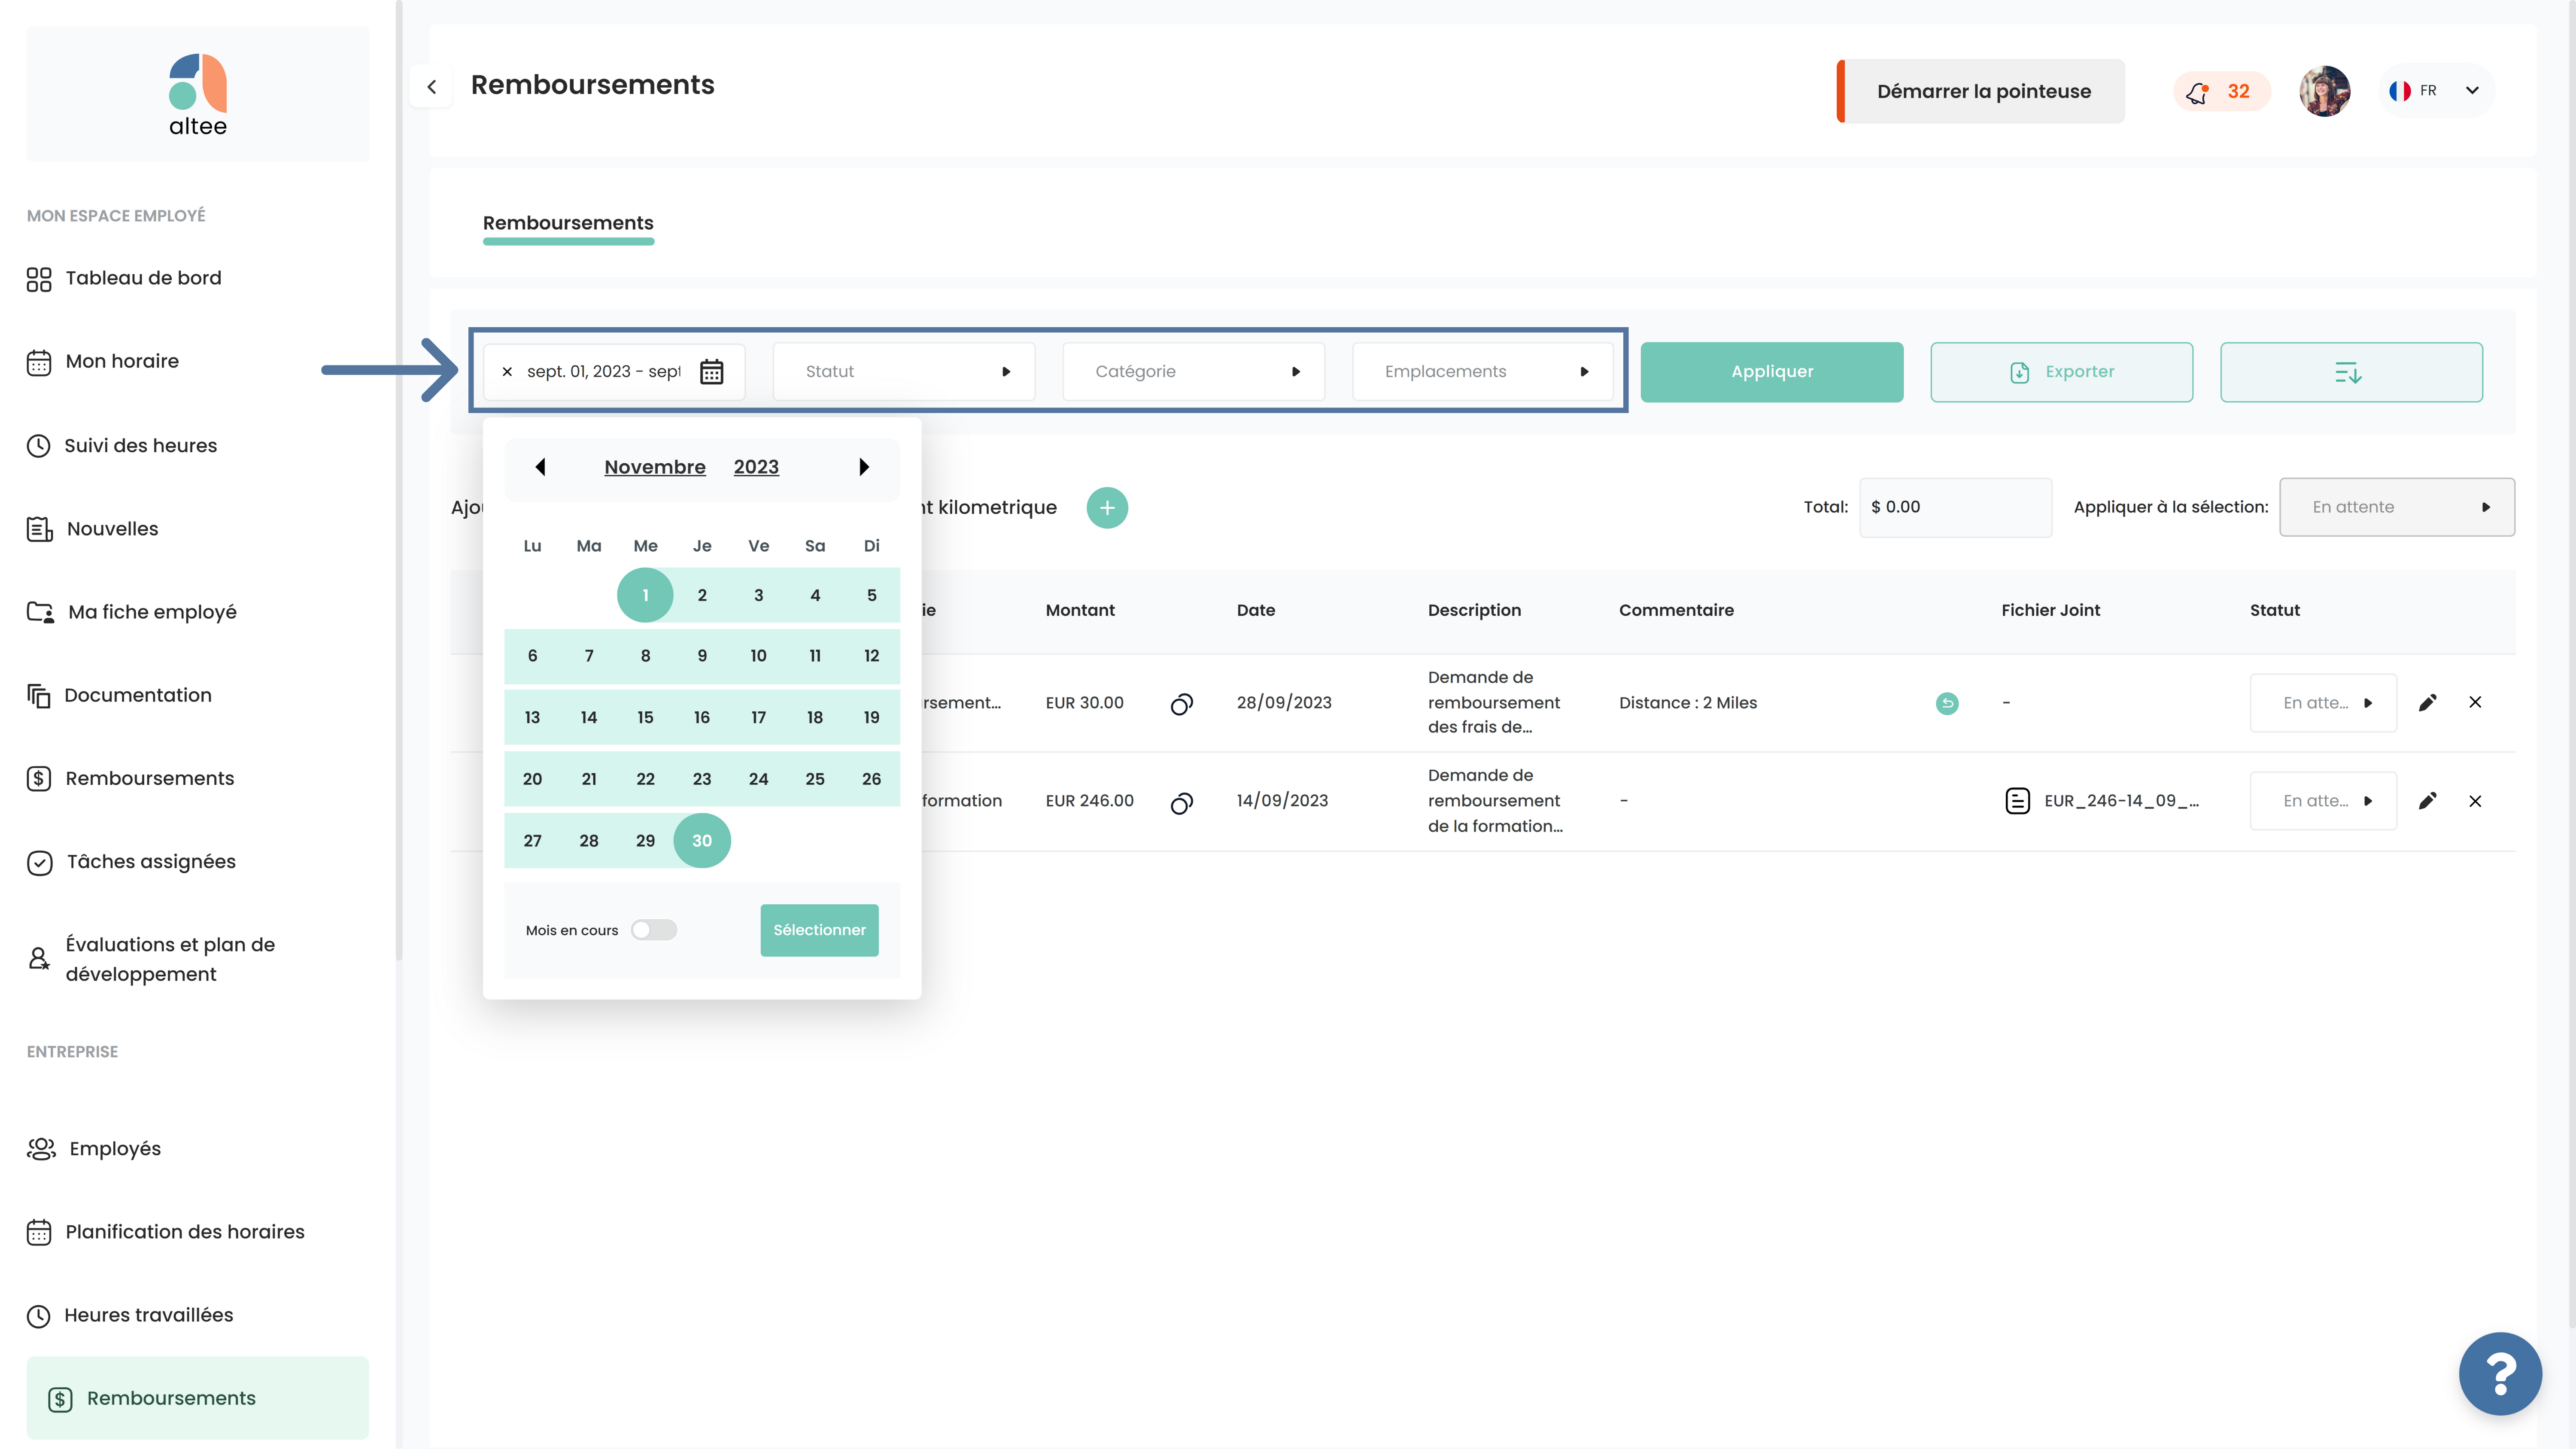Delete the 28/09/2023 reimbursement row
2576x1449 pixels.
pos(2475,702)
